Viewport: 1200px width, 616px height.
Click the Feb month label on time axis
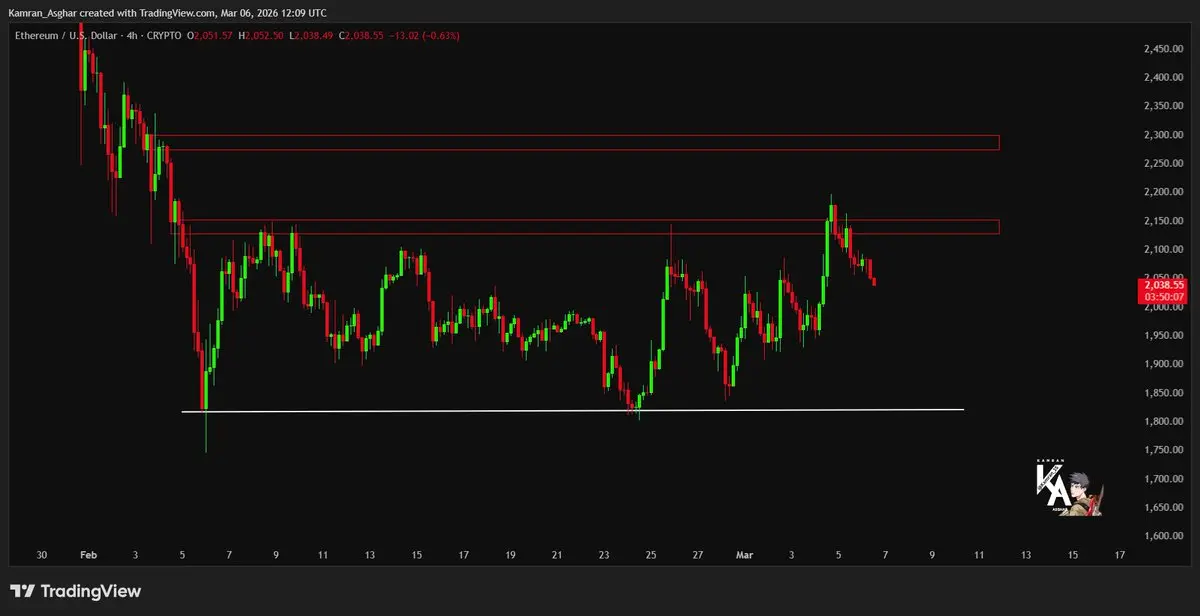pos(87,554)
